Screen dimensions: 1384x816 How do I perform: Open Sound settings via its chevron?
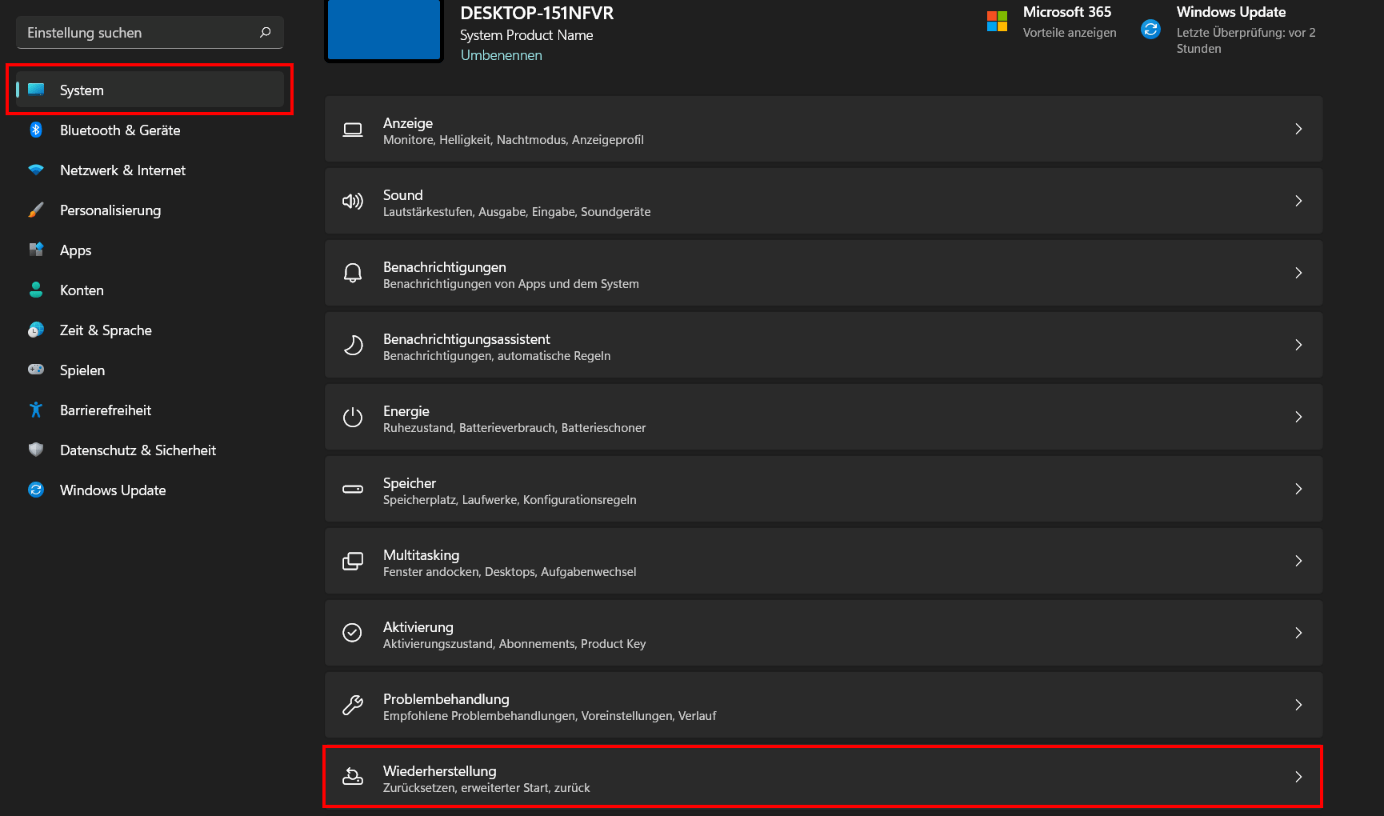tap(1298, 201)
